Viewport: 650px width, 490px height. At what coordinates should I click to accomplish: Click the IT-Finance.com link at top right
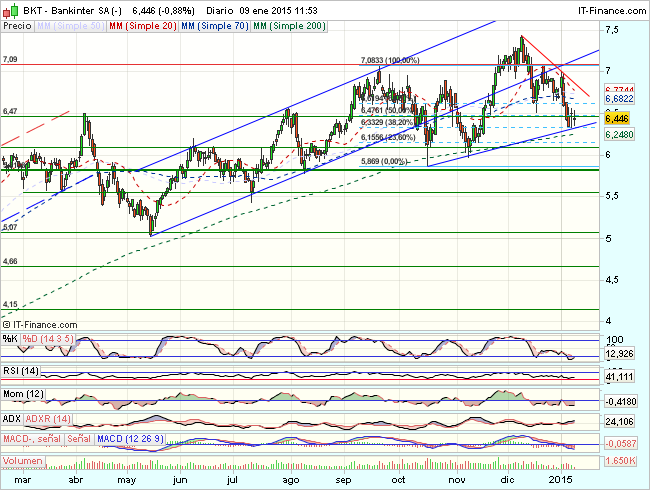pos(606,8)
